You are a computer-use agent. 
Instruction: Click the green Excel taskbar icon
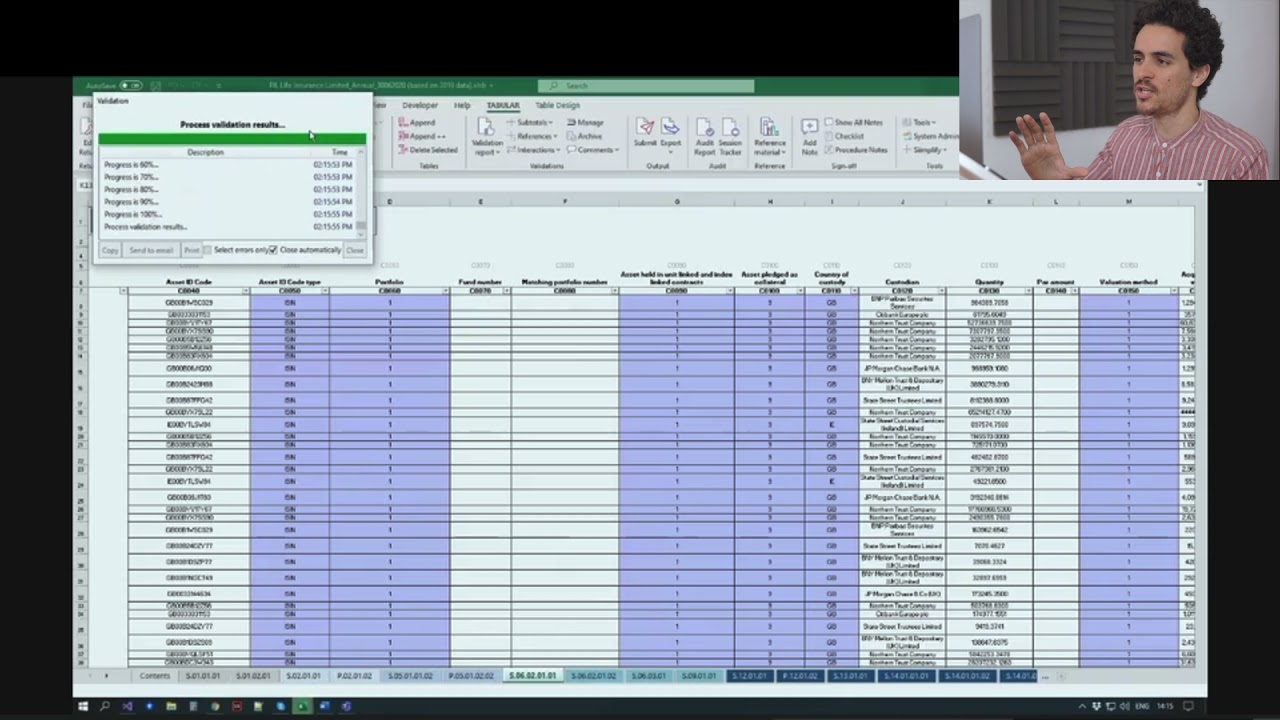point(302,706)
